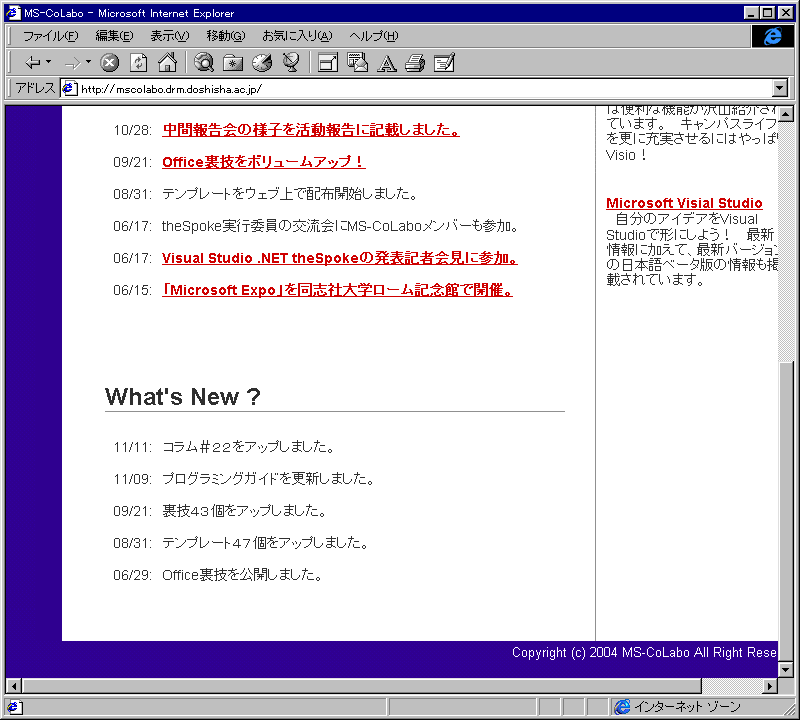Image resolution: width=800 pixels, height=720 pixels.
Task: Click the horizontal scrollbar left arrow
Action: click(x=14, y=686)
